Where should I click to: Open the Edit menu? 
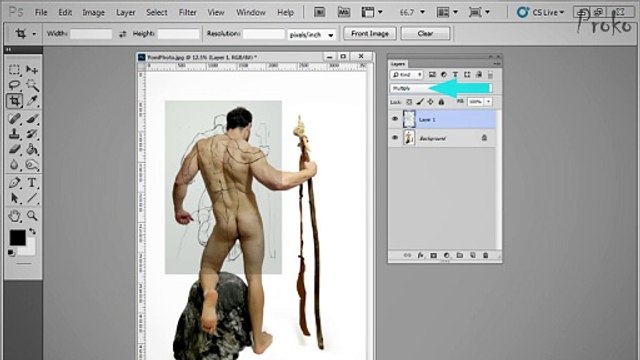[x=65, y=13]
